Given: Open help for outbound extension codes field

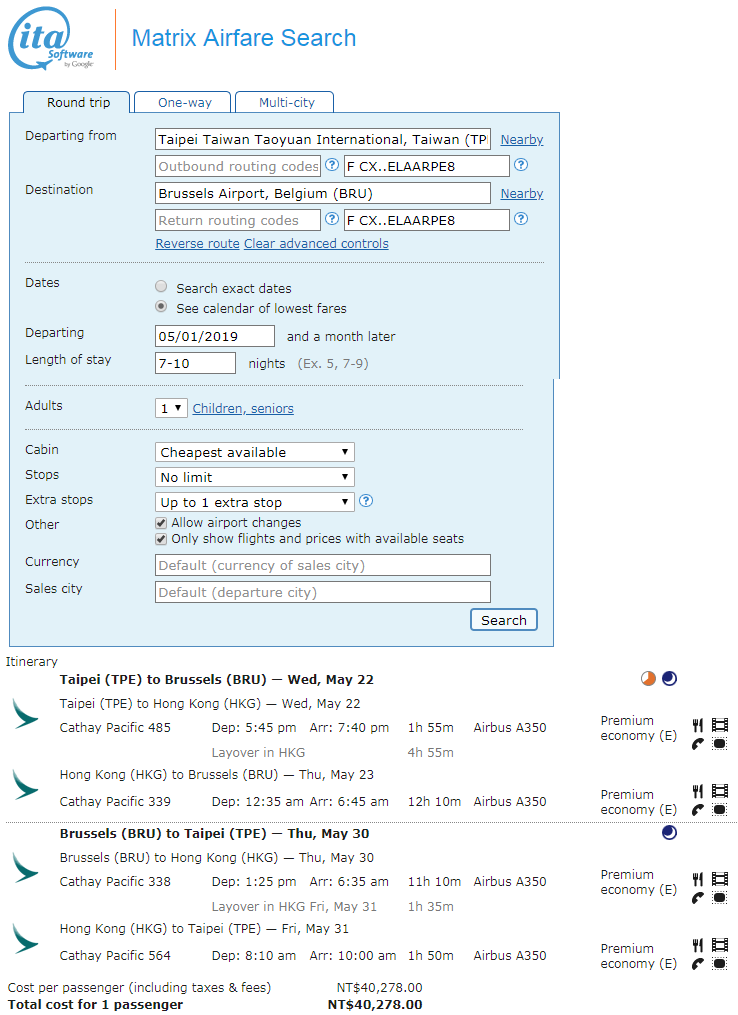Looking at the screenshot, I should [x=520, y=165].
